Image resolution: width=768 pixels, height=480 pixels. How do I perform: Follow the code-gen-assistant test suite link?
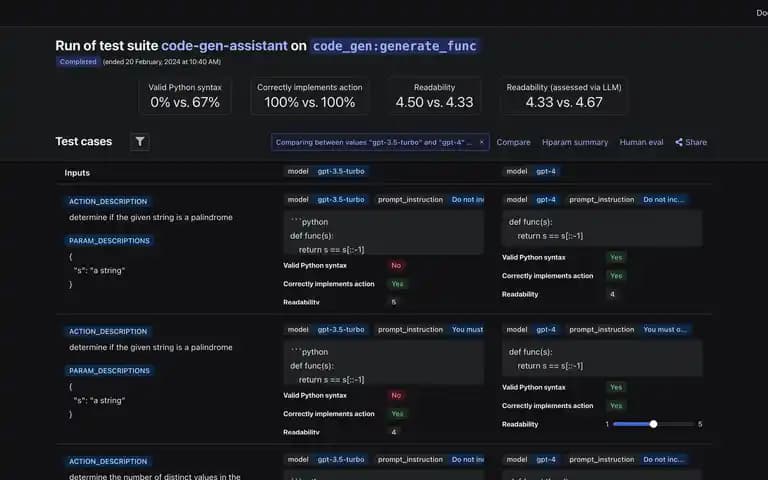[x=224, y=46]
